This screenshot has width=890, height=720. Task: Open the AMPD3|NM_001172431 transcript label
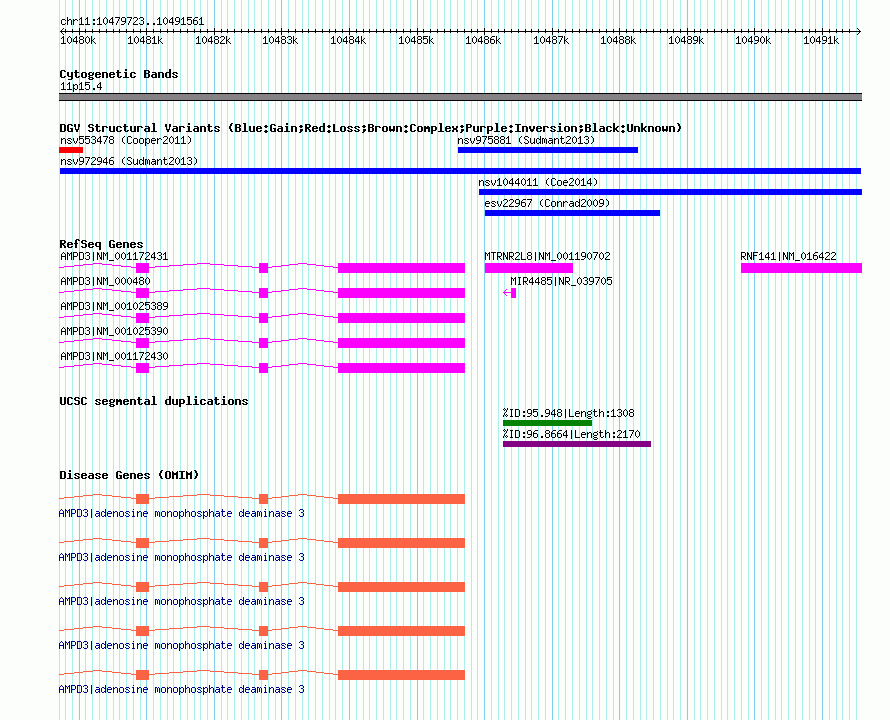point(114,256)
